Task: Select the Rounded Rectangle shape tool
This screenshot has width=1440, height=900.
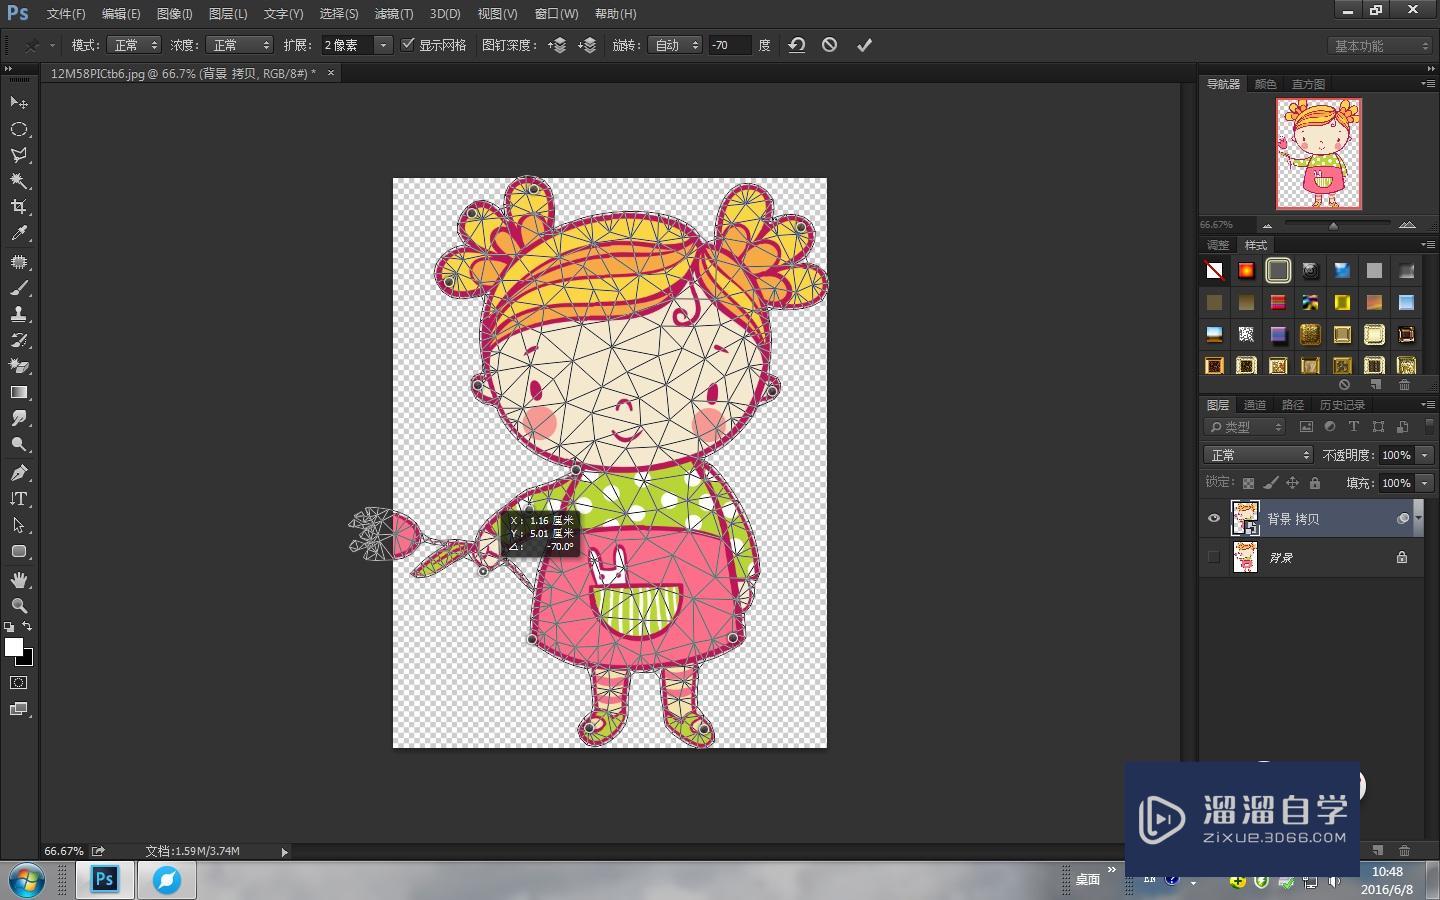Action: point(19,551)
